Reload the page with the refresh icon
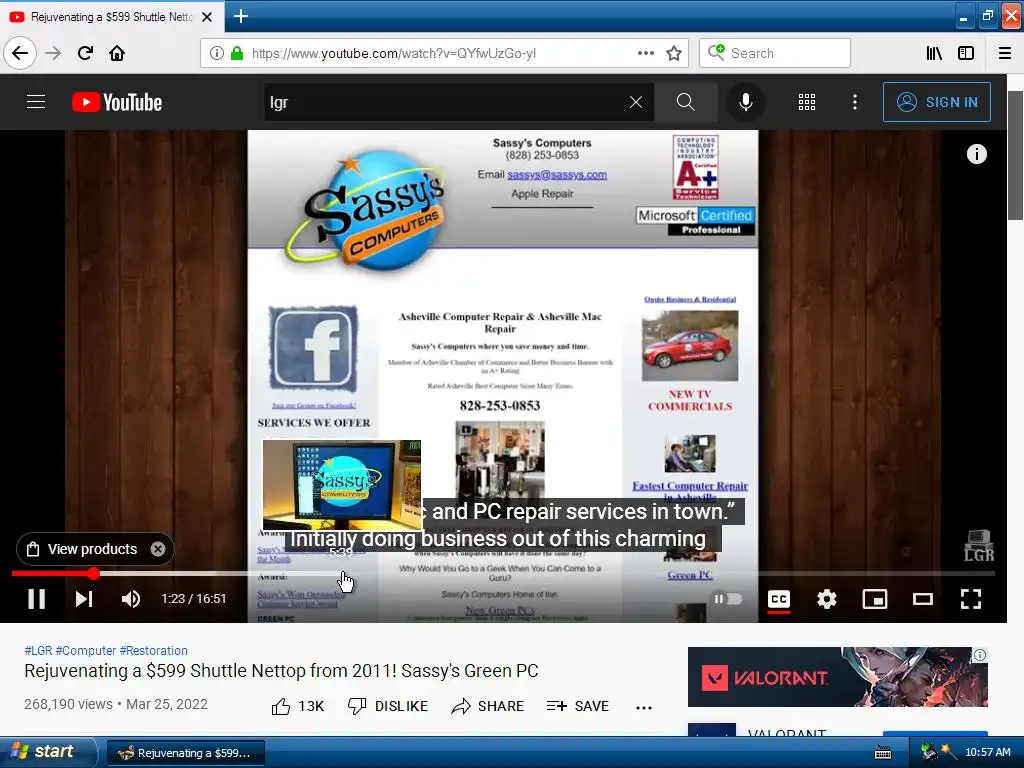 coord(85,54)
